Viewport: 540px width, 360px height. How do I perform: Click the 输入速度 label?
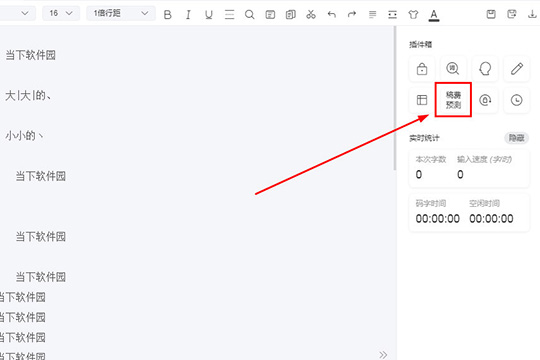(x=484, y=159)
